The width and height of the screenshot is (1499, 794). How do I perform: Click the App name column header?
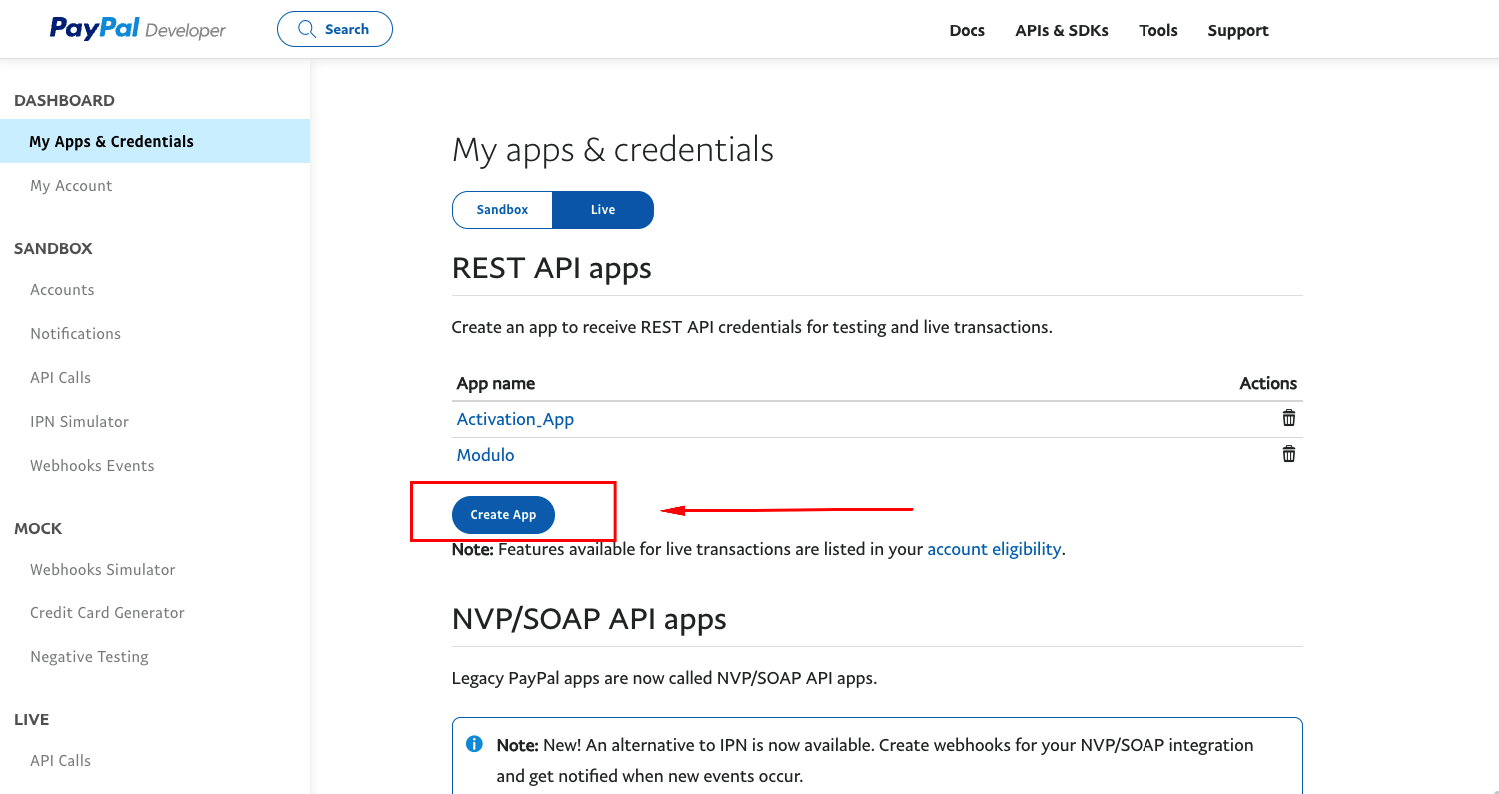[496, 383]
